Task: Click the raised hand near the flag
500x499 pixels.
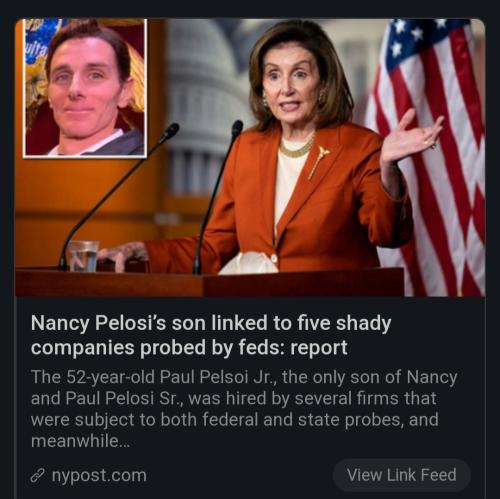Action: (410, 137)
